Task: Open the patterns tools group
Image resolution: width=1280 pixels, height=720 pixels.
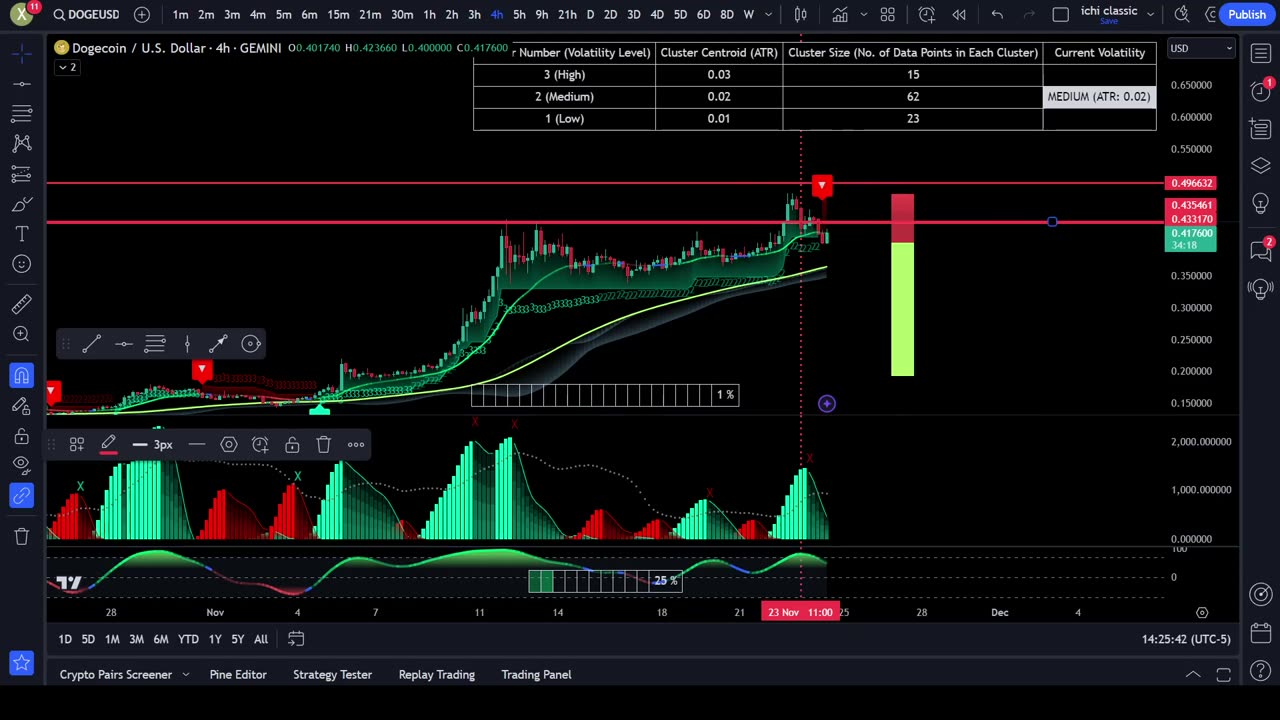Action: (x=21, y=144)
